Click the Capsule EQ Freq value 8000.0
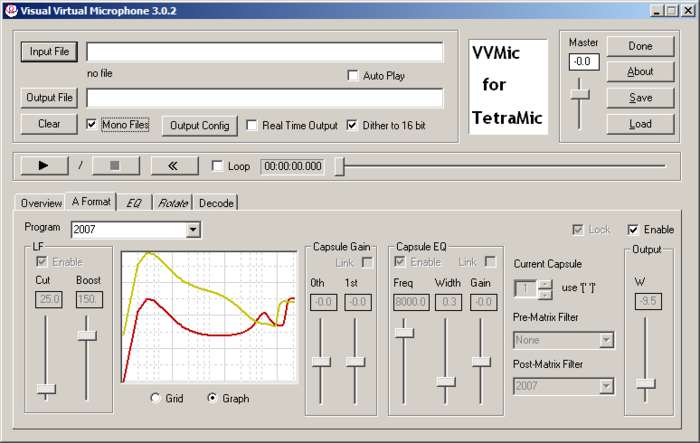Viewport: 700px width, 443px height. [411, 302]
